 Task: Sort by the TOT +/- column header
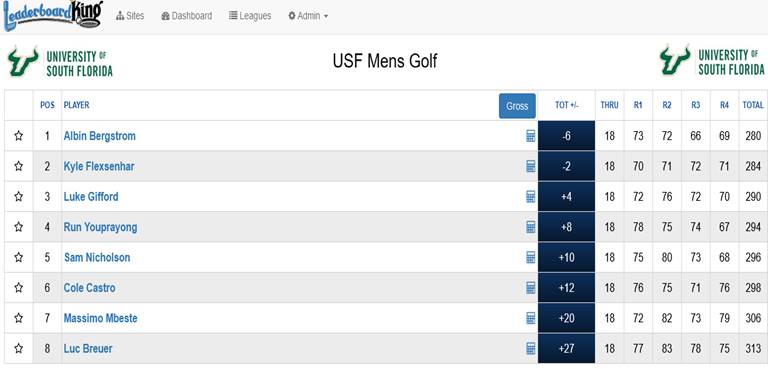pos(567,105)
